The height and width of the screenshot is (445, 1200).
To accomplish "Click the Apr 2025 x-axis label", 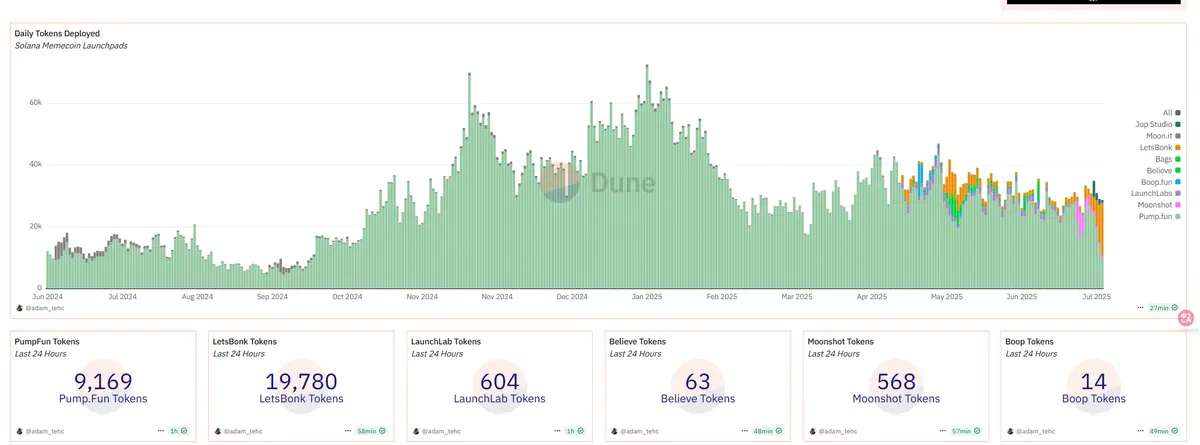I will [872, 297].
